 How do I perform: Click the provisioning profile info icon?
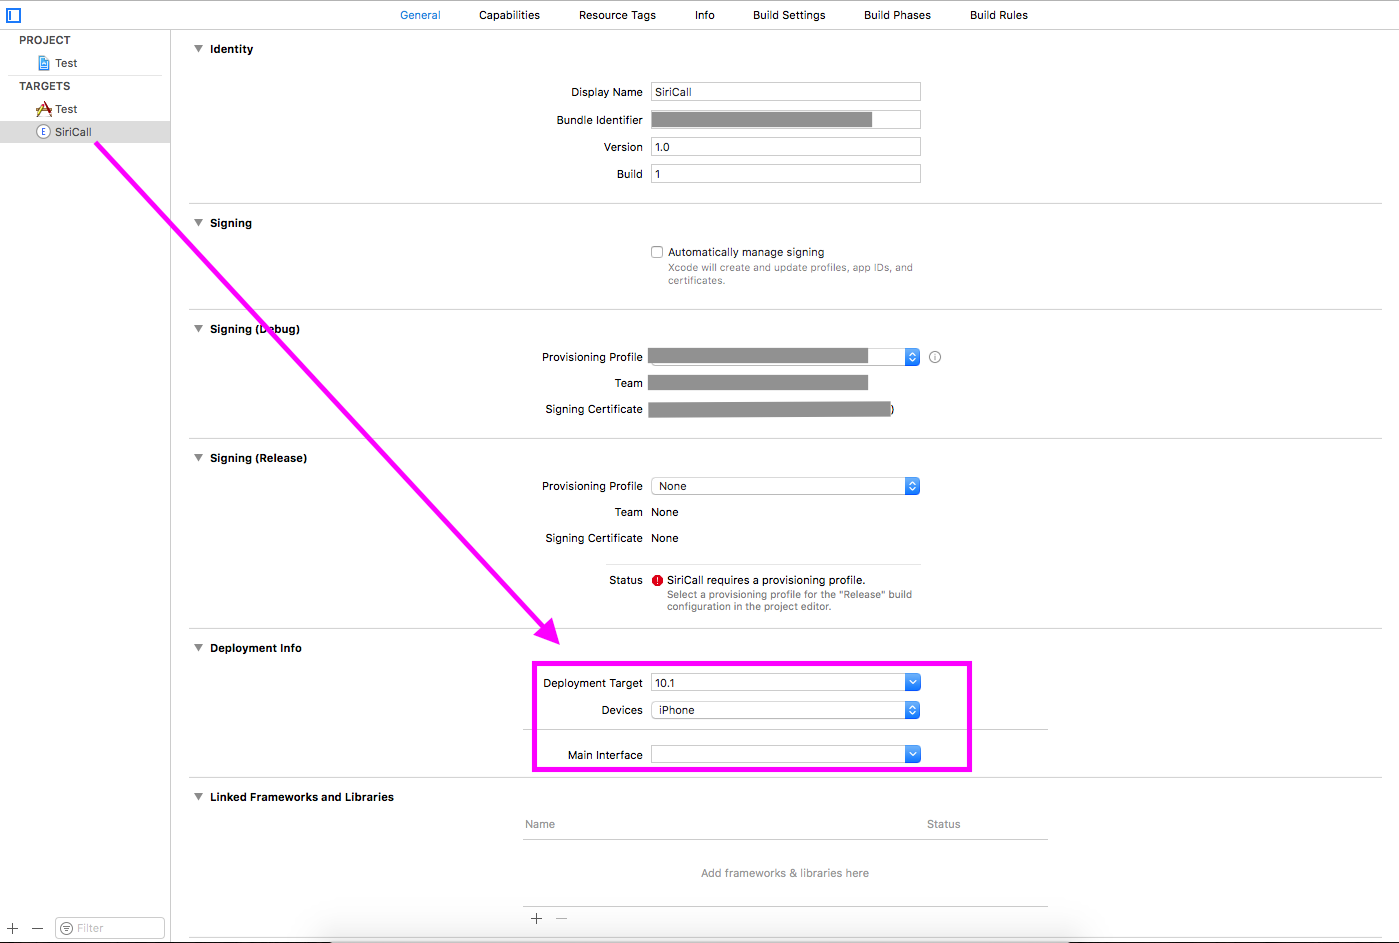tap(935, 357)
